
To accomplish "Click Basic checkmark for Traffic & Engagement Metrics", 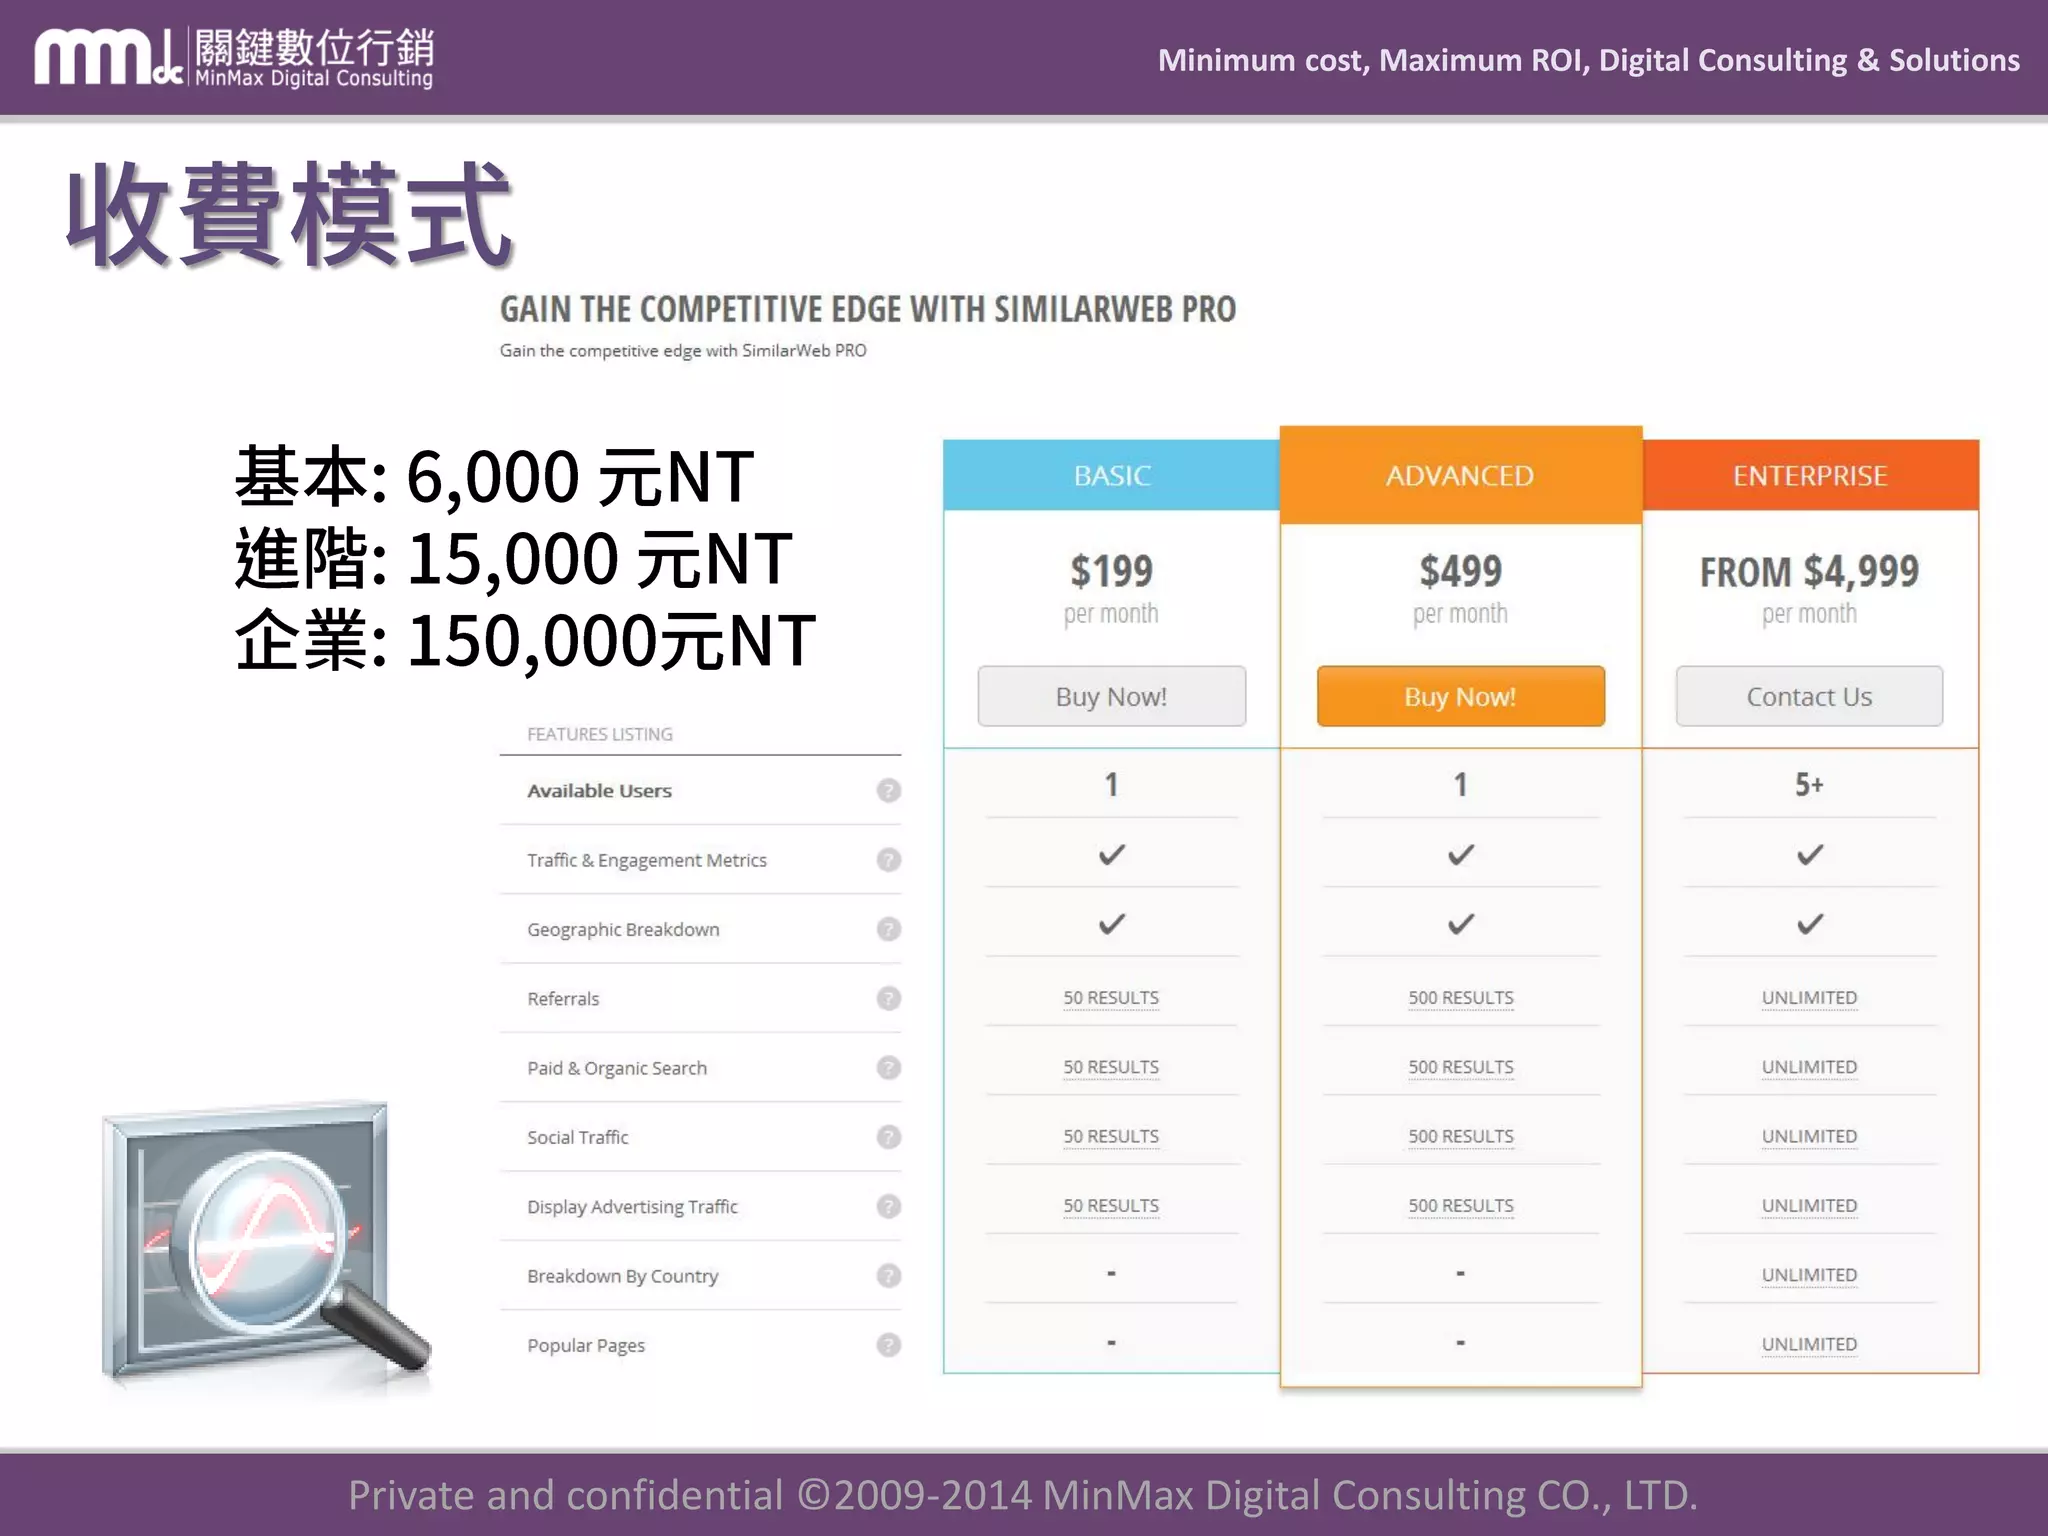I will tap(1111, 855).
